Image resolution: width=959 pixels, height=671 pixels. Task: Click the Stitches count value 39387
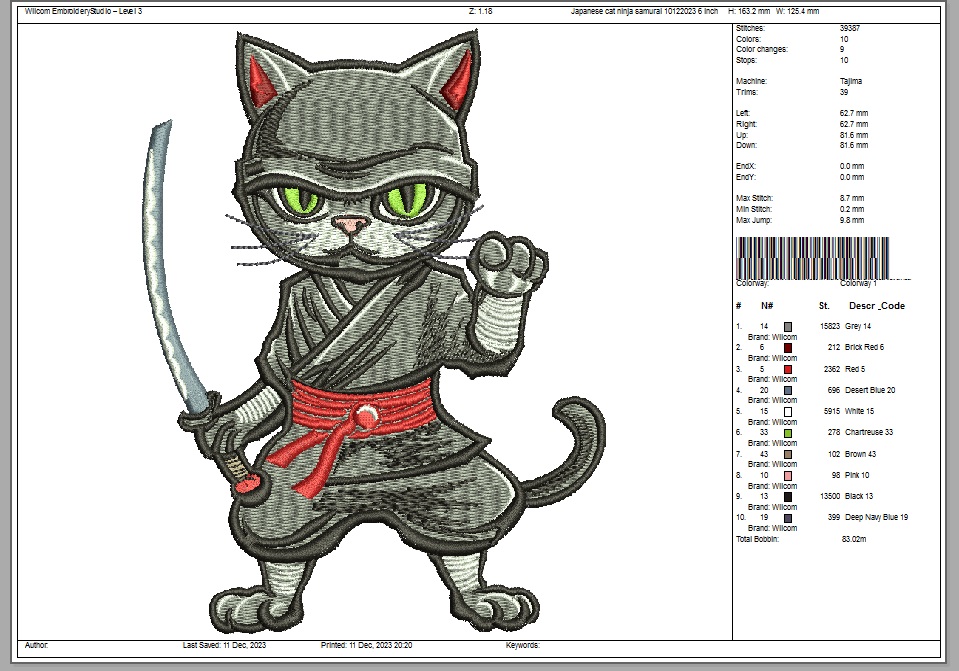850,29
